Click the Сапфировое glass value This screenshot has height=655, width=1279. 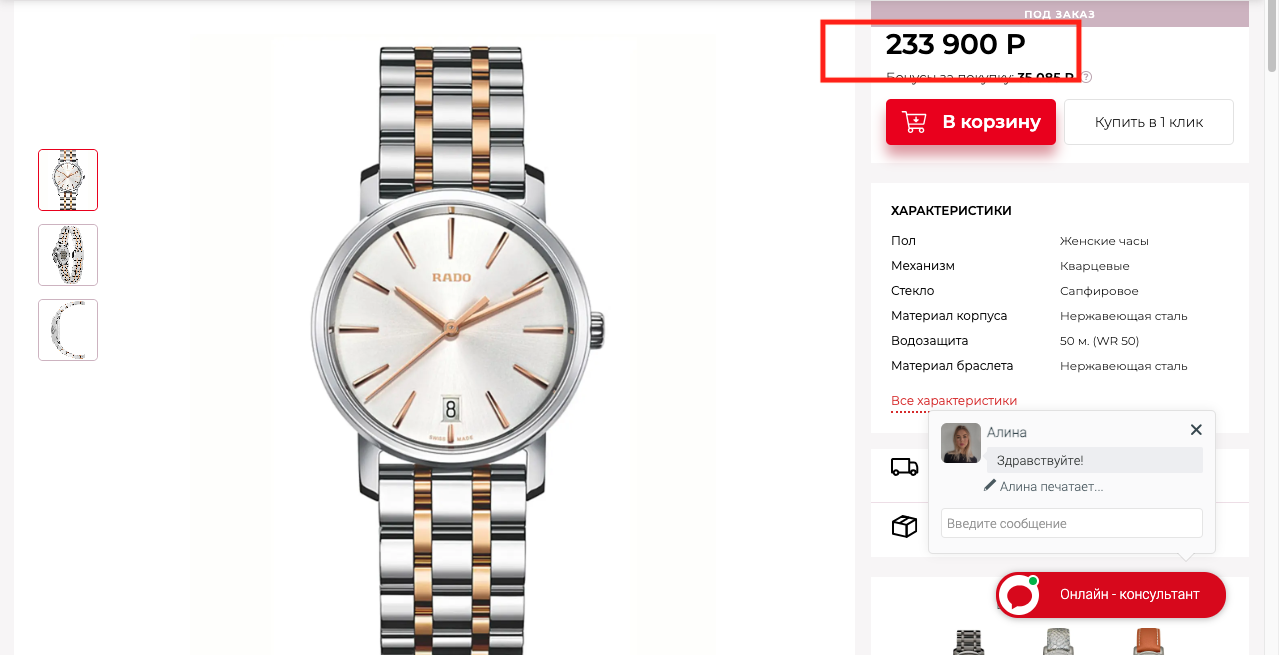[x=1099, y=291]
